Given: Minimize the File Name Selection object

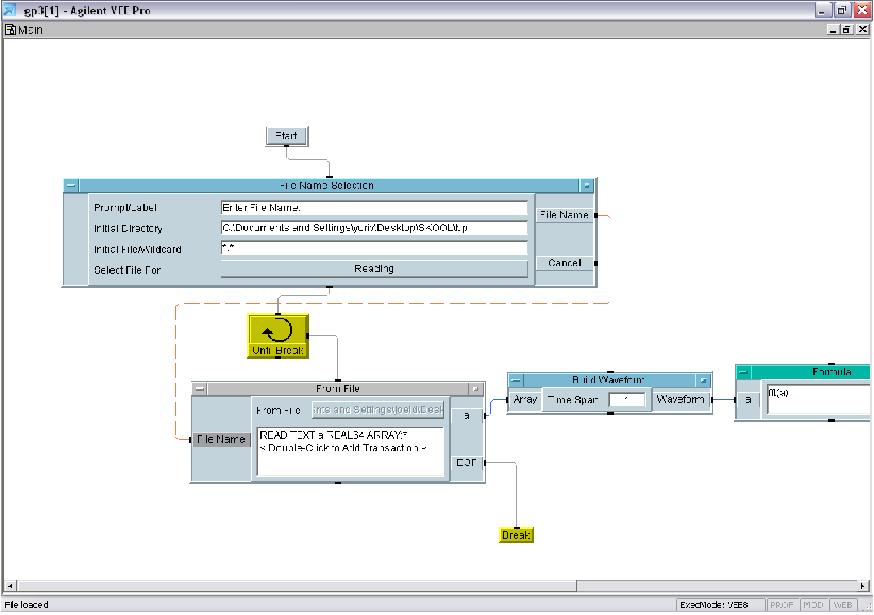Looking at the screenshot, I should point(587,185).
